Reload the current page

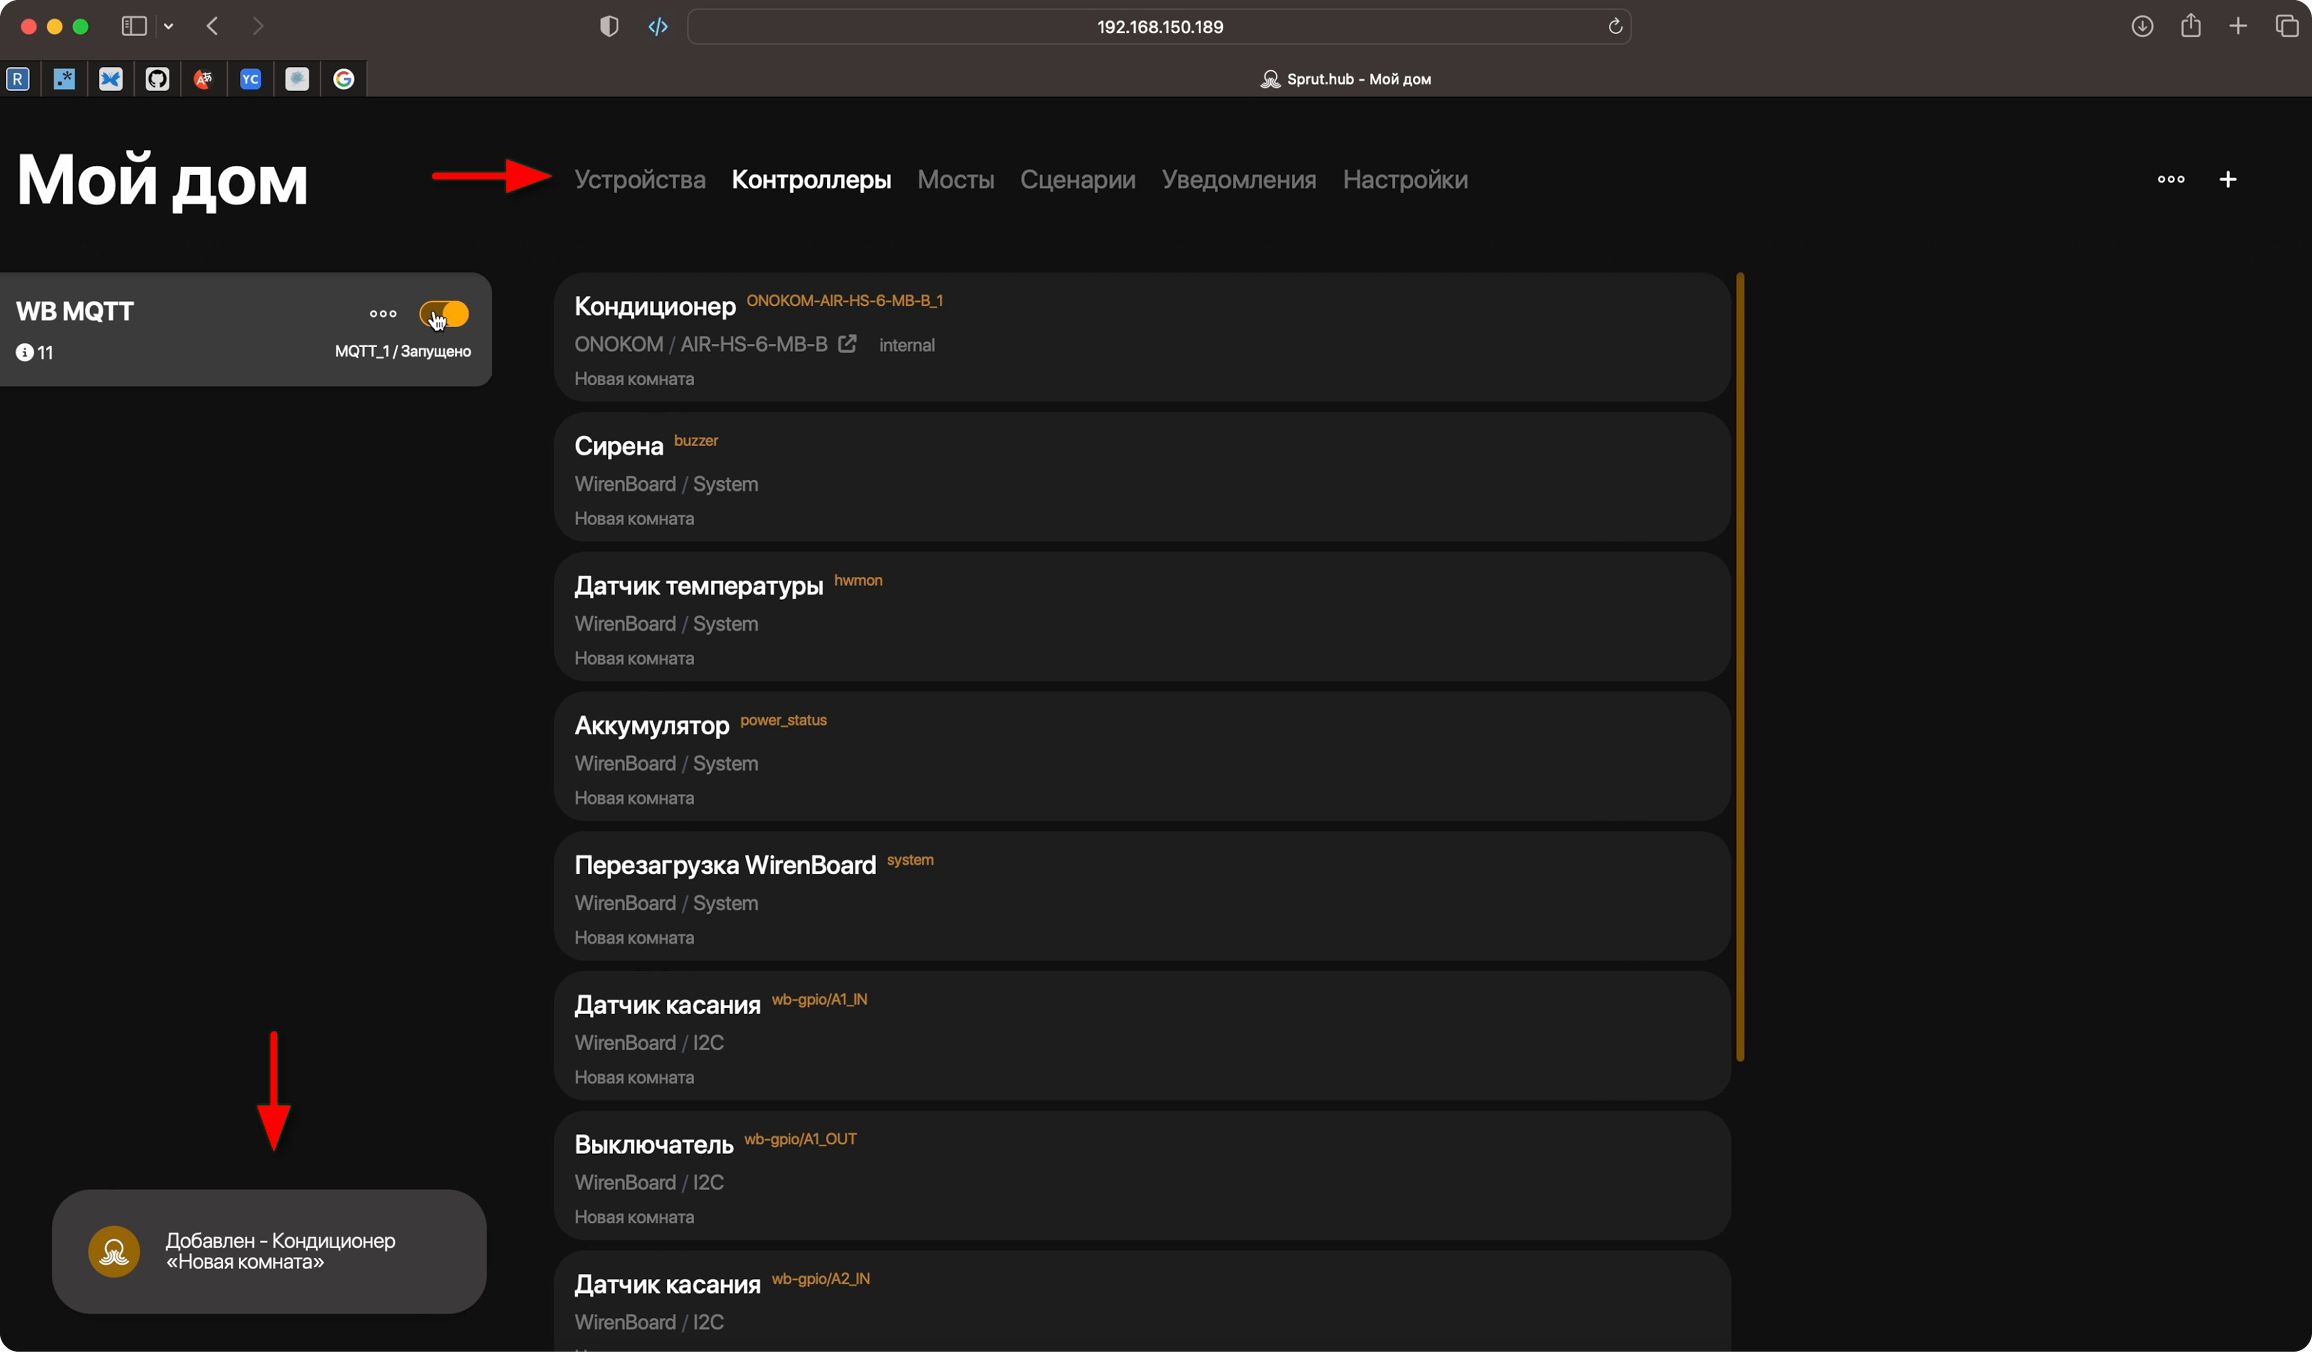[x=1614, y=26]
